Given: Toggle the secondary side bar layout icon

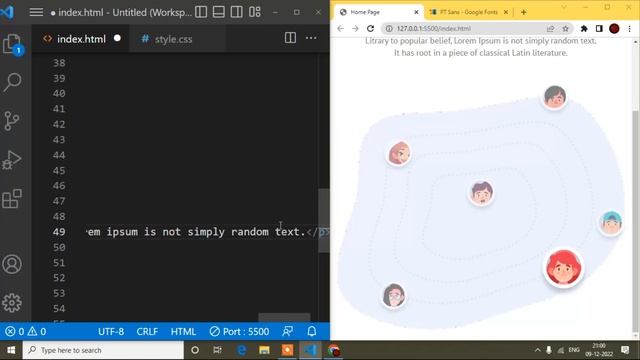Looking at the screenshot, I should (236, 12).
